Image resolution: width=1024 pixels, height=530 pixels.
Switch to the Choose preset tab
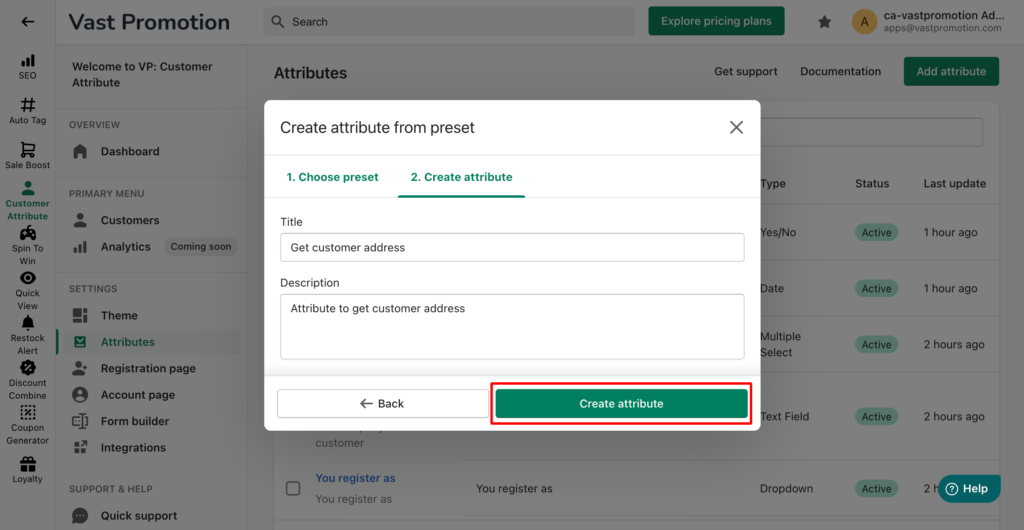click(x=332, y=177)
